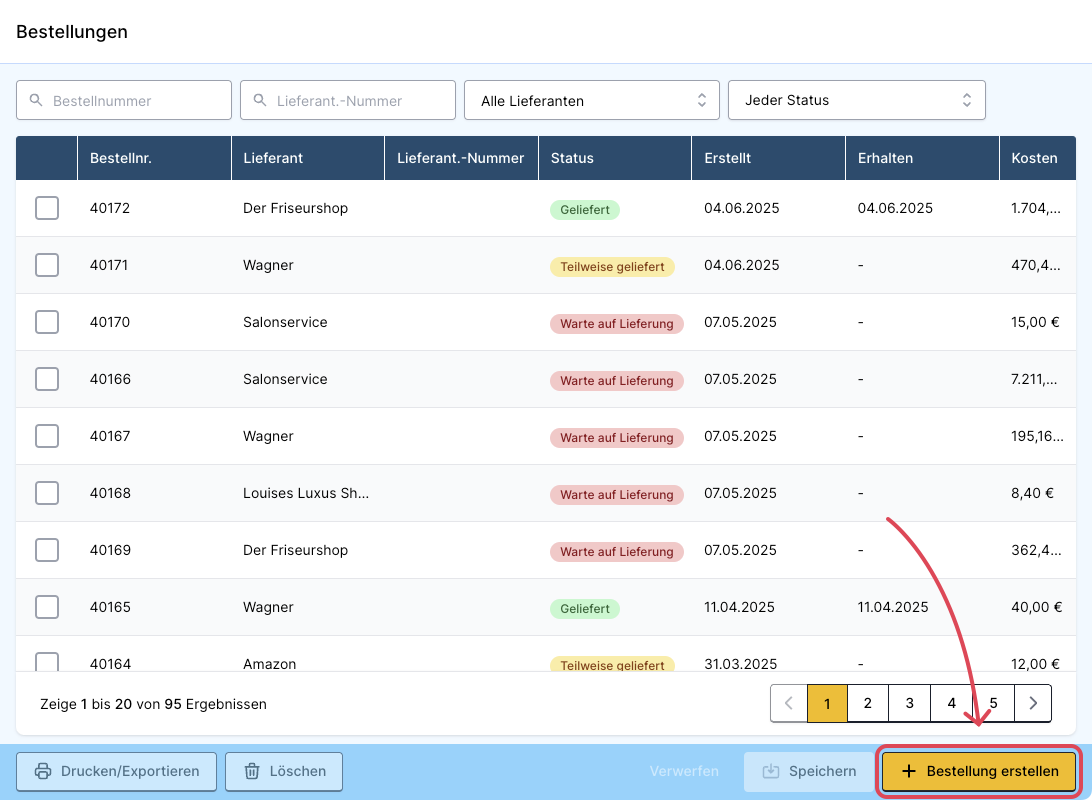Viewport: 1092px width, 800px height.
Task: Click the Erhalten column header
Action: pyautogui.click(x=923, y=158)
